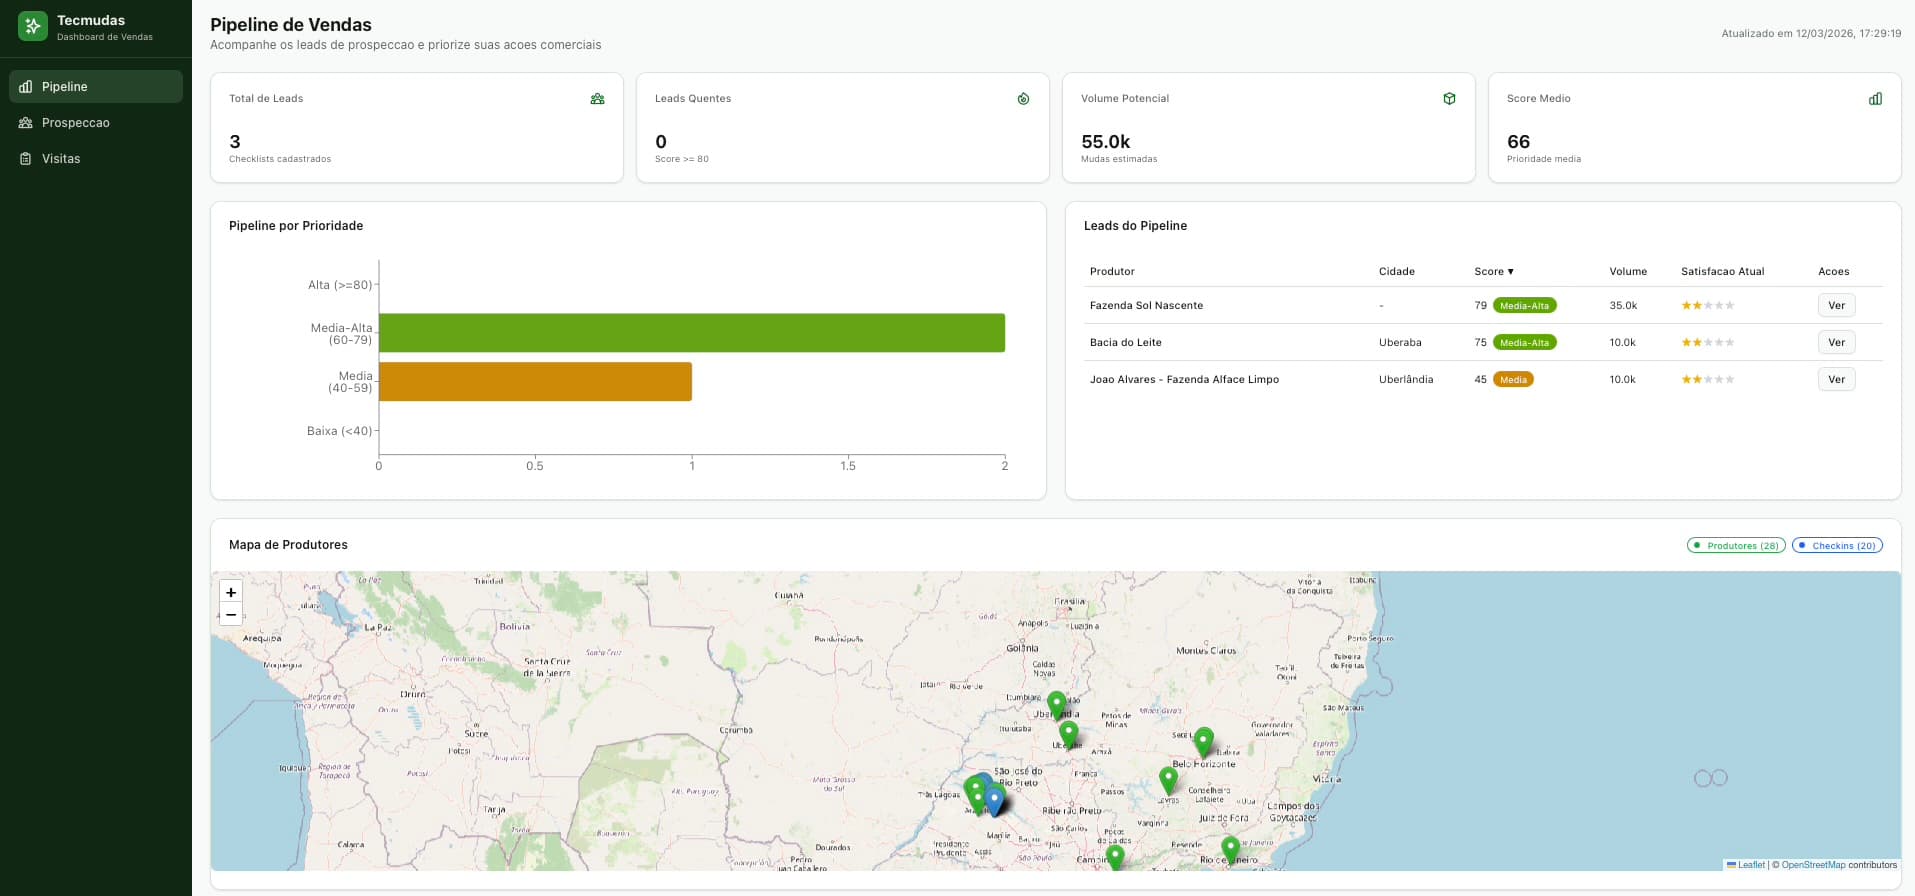Select the green marker near Lavras
This screenshot has height=896, width=1915.
[x=1168, y=780]
